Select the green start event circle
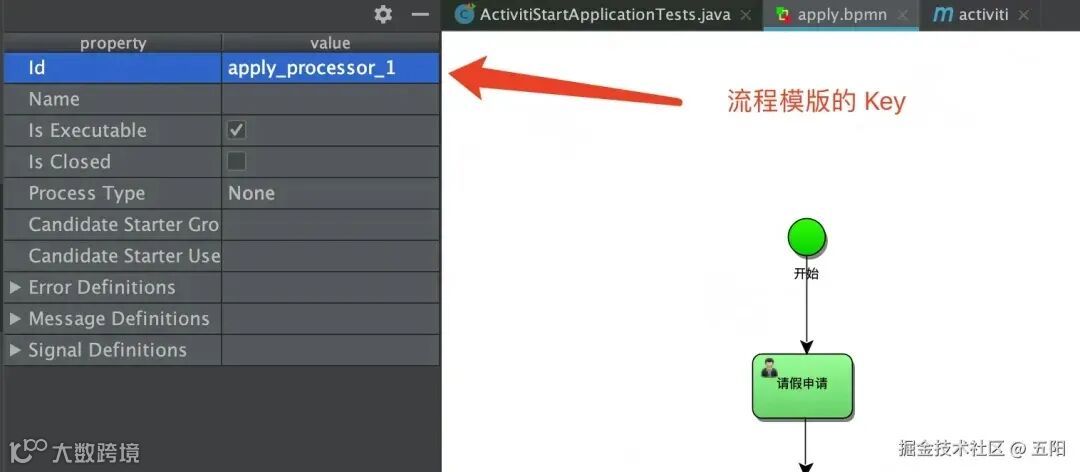 point(807,238)
